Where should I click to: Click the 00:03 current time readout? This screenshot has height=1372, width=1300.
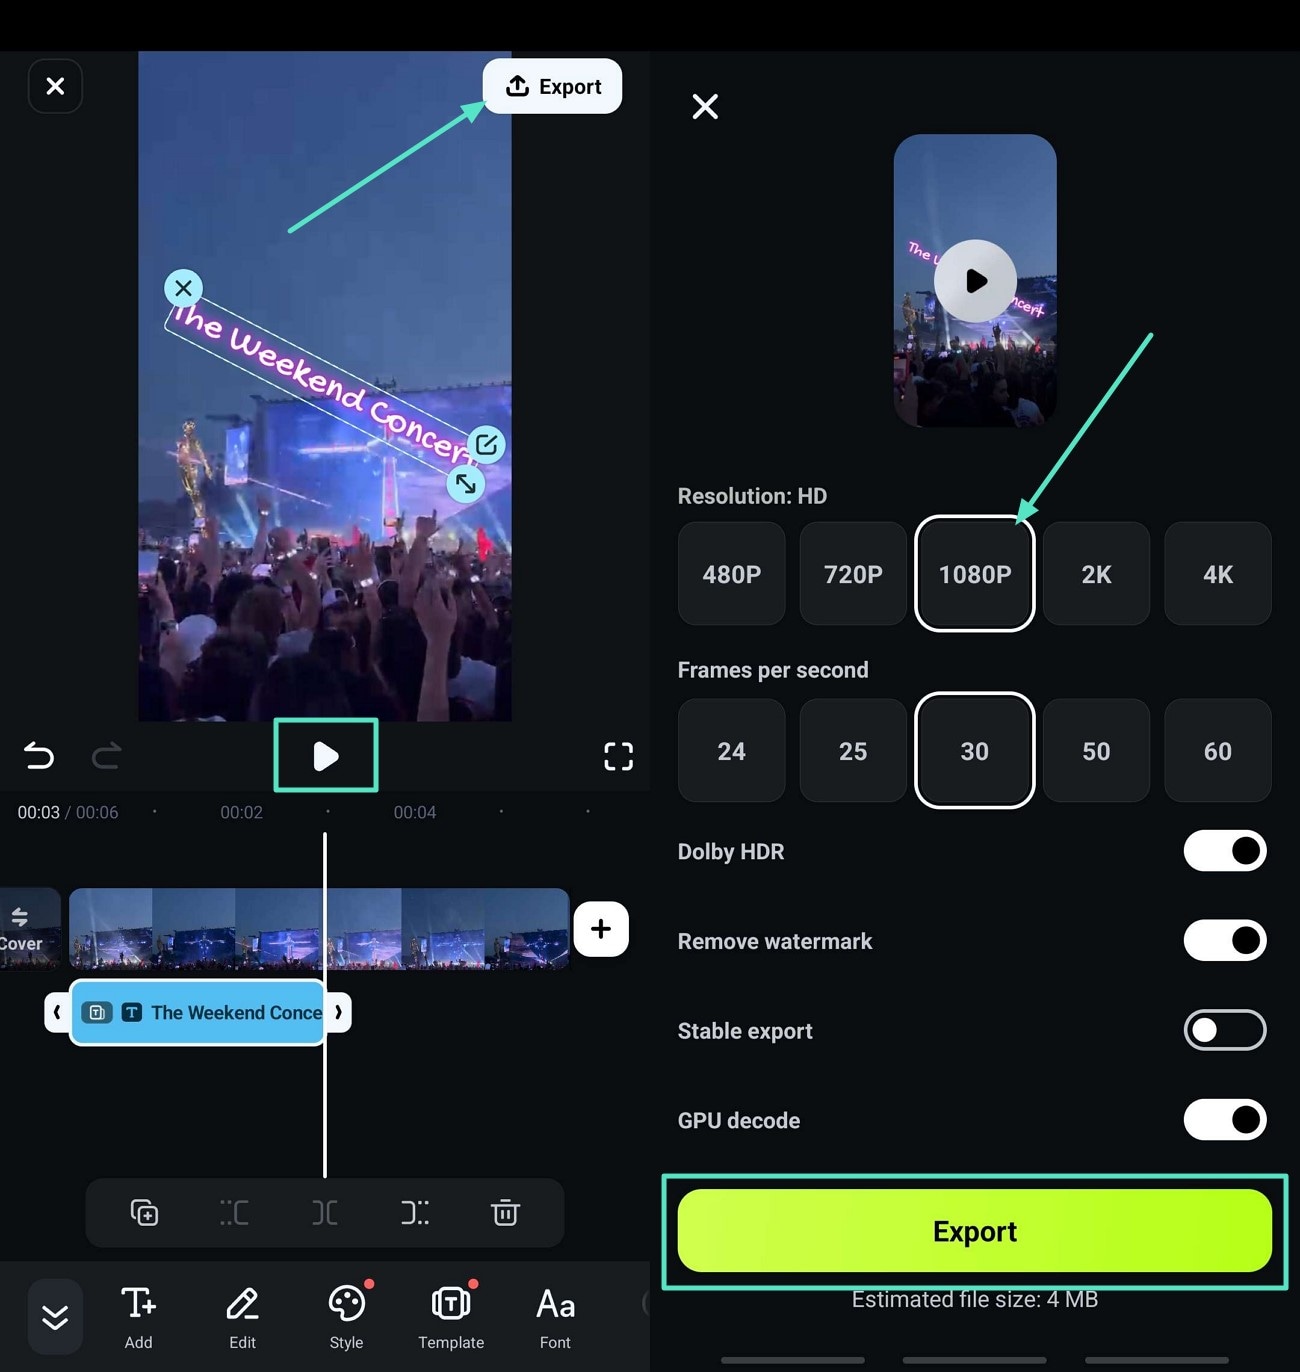tap(38, 812)
